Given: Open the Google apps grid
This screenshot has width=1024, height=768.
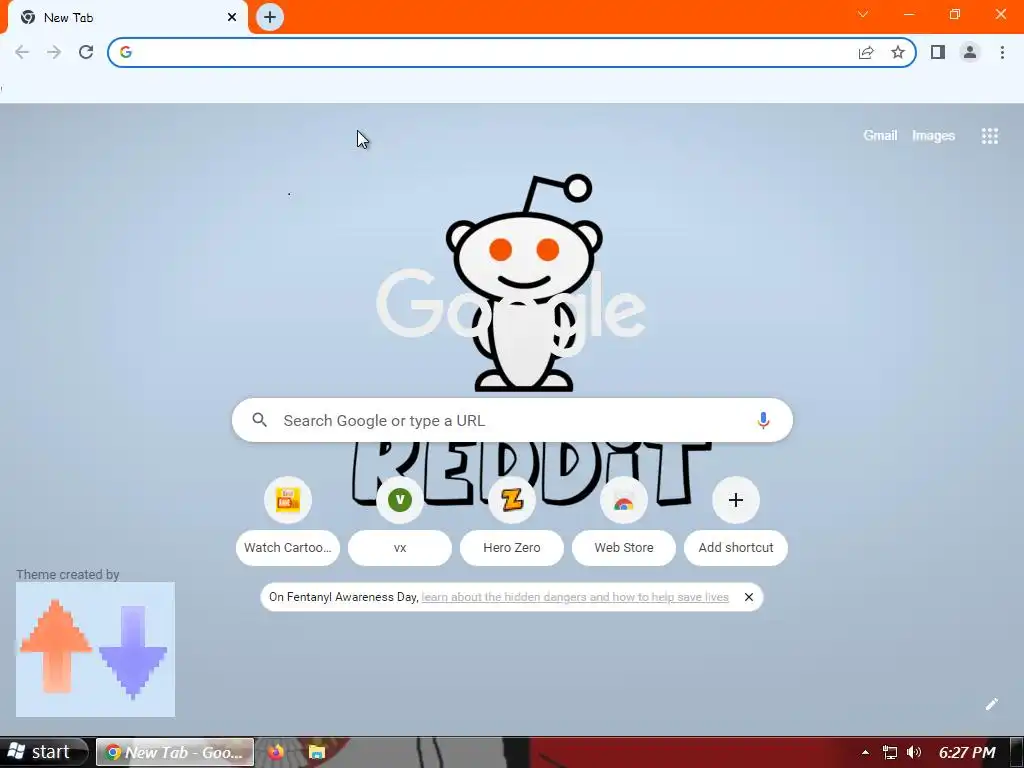Looking at the screenshot, I should tap(989, 136).
